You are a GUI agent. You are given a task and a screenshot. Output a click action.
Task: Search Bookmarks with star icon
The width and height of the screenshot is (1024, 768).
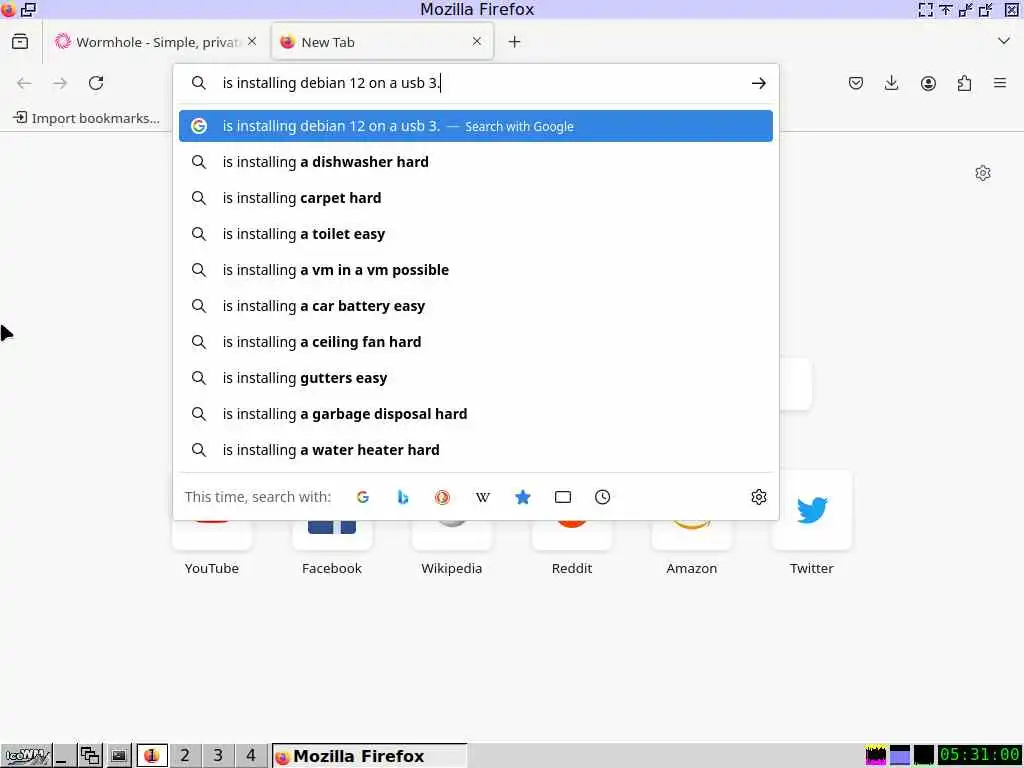[x=522, y=497]
